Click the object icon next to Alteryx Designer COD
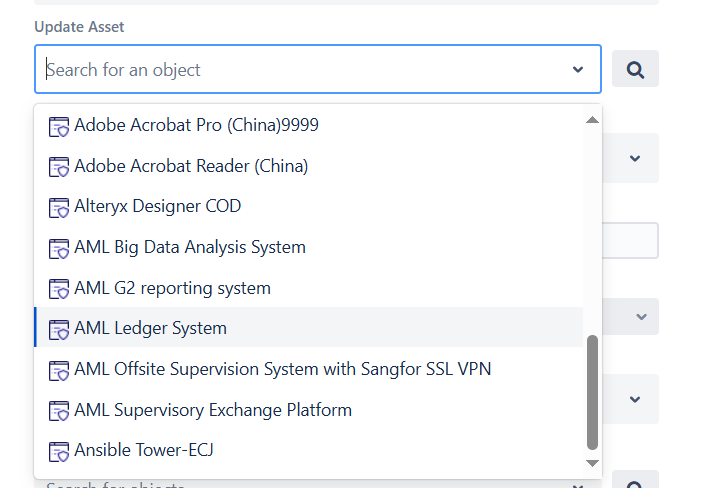Viewport: 708px width, 488px height. (x=59, y=208)
